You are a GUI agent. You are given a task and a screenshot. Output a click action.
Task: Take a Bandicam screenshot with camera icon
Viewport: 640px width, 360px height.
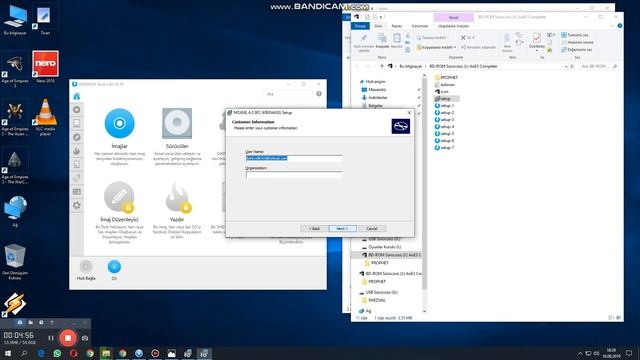click(x=85, y=338)
